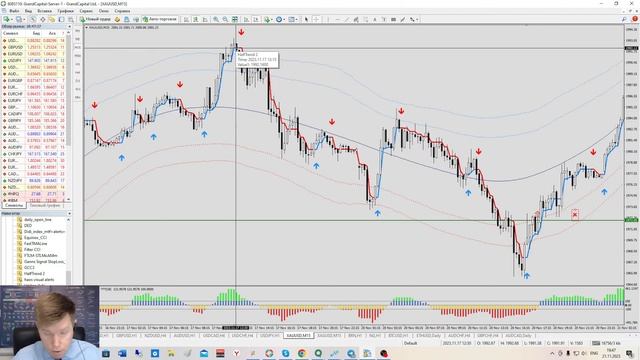Open the Periods clock icon

[279, 19]
